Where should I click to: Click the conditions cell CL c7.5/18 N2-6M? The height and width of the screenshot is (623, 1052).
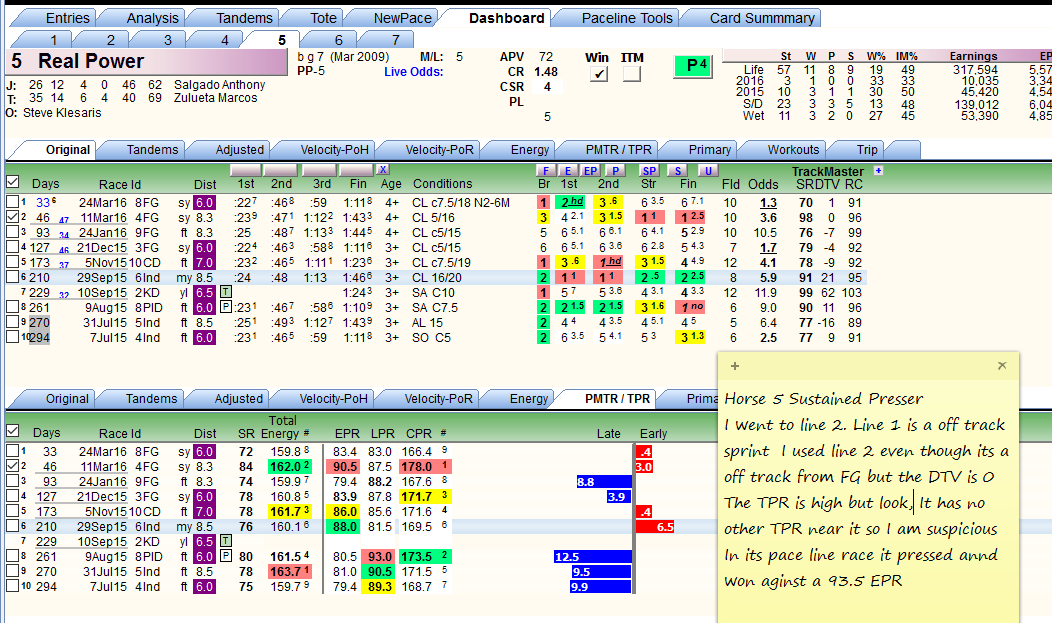click(x=461, y=203)
